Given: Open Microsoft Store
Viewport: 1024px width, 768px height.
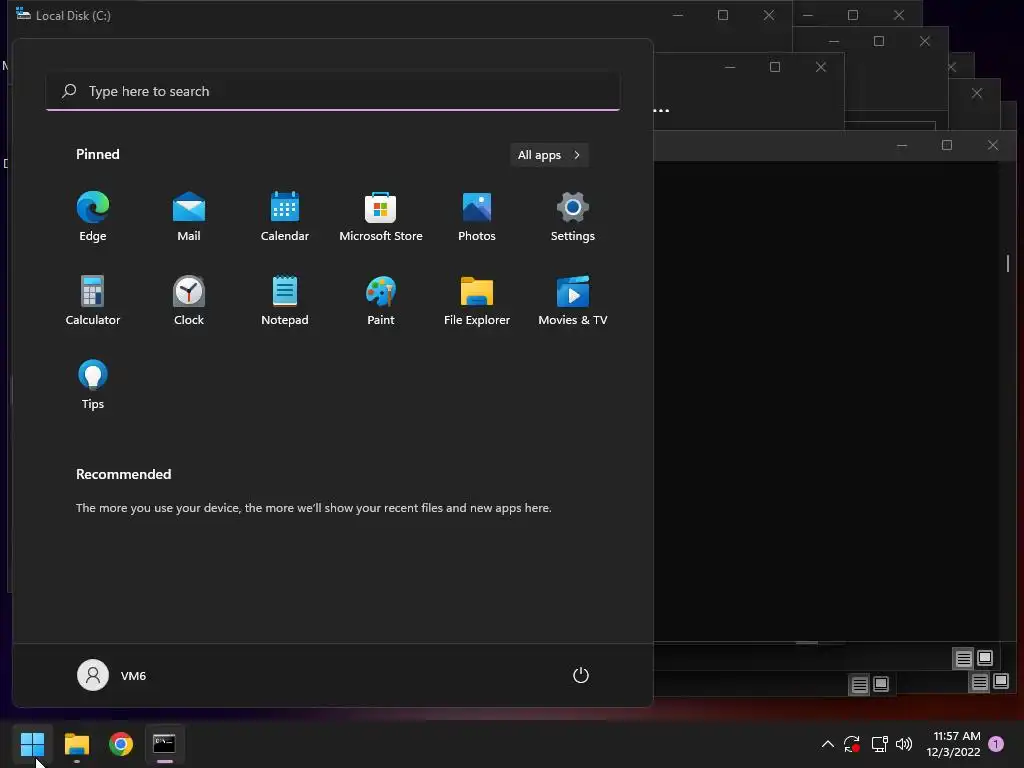Looking at the screenshot, I should click(x=381, y=217).
